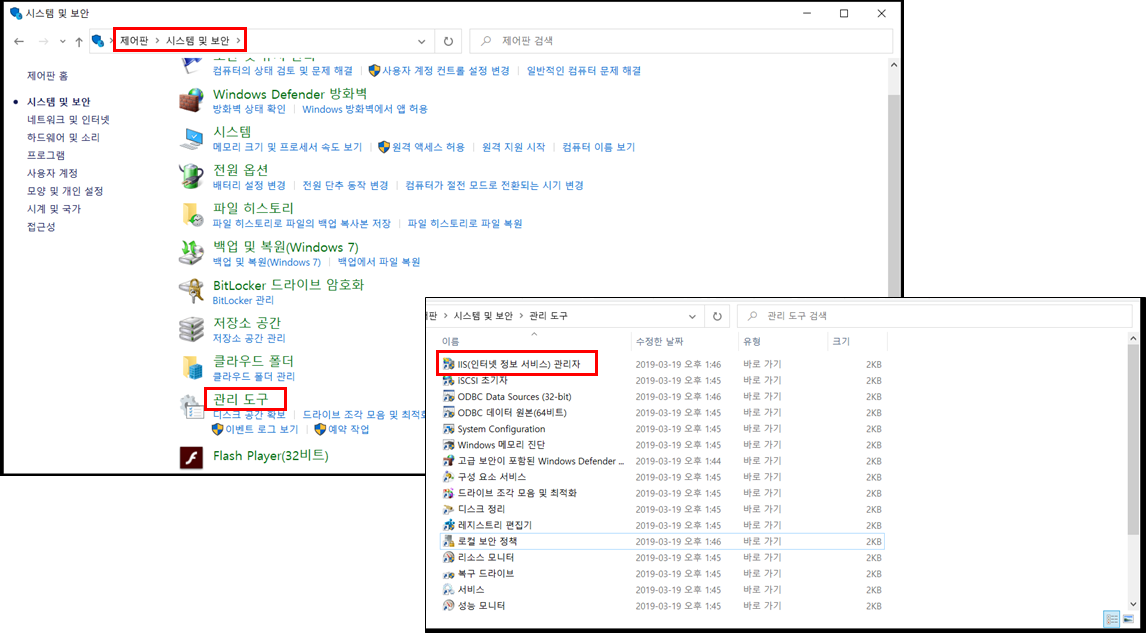The height and width of the screenshot is (633, 1146).
Task: Go up one level with up arrow
Action: 78,41
